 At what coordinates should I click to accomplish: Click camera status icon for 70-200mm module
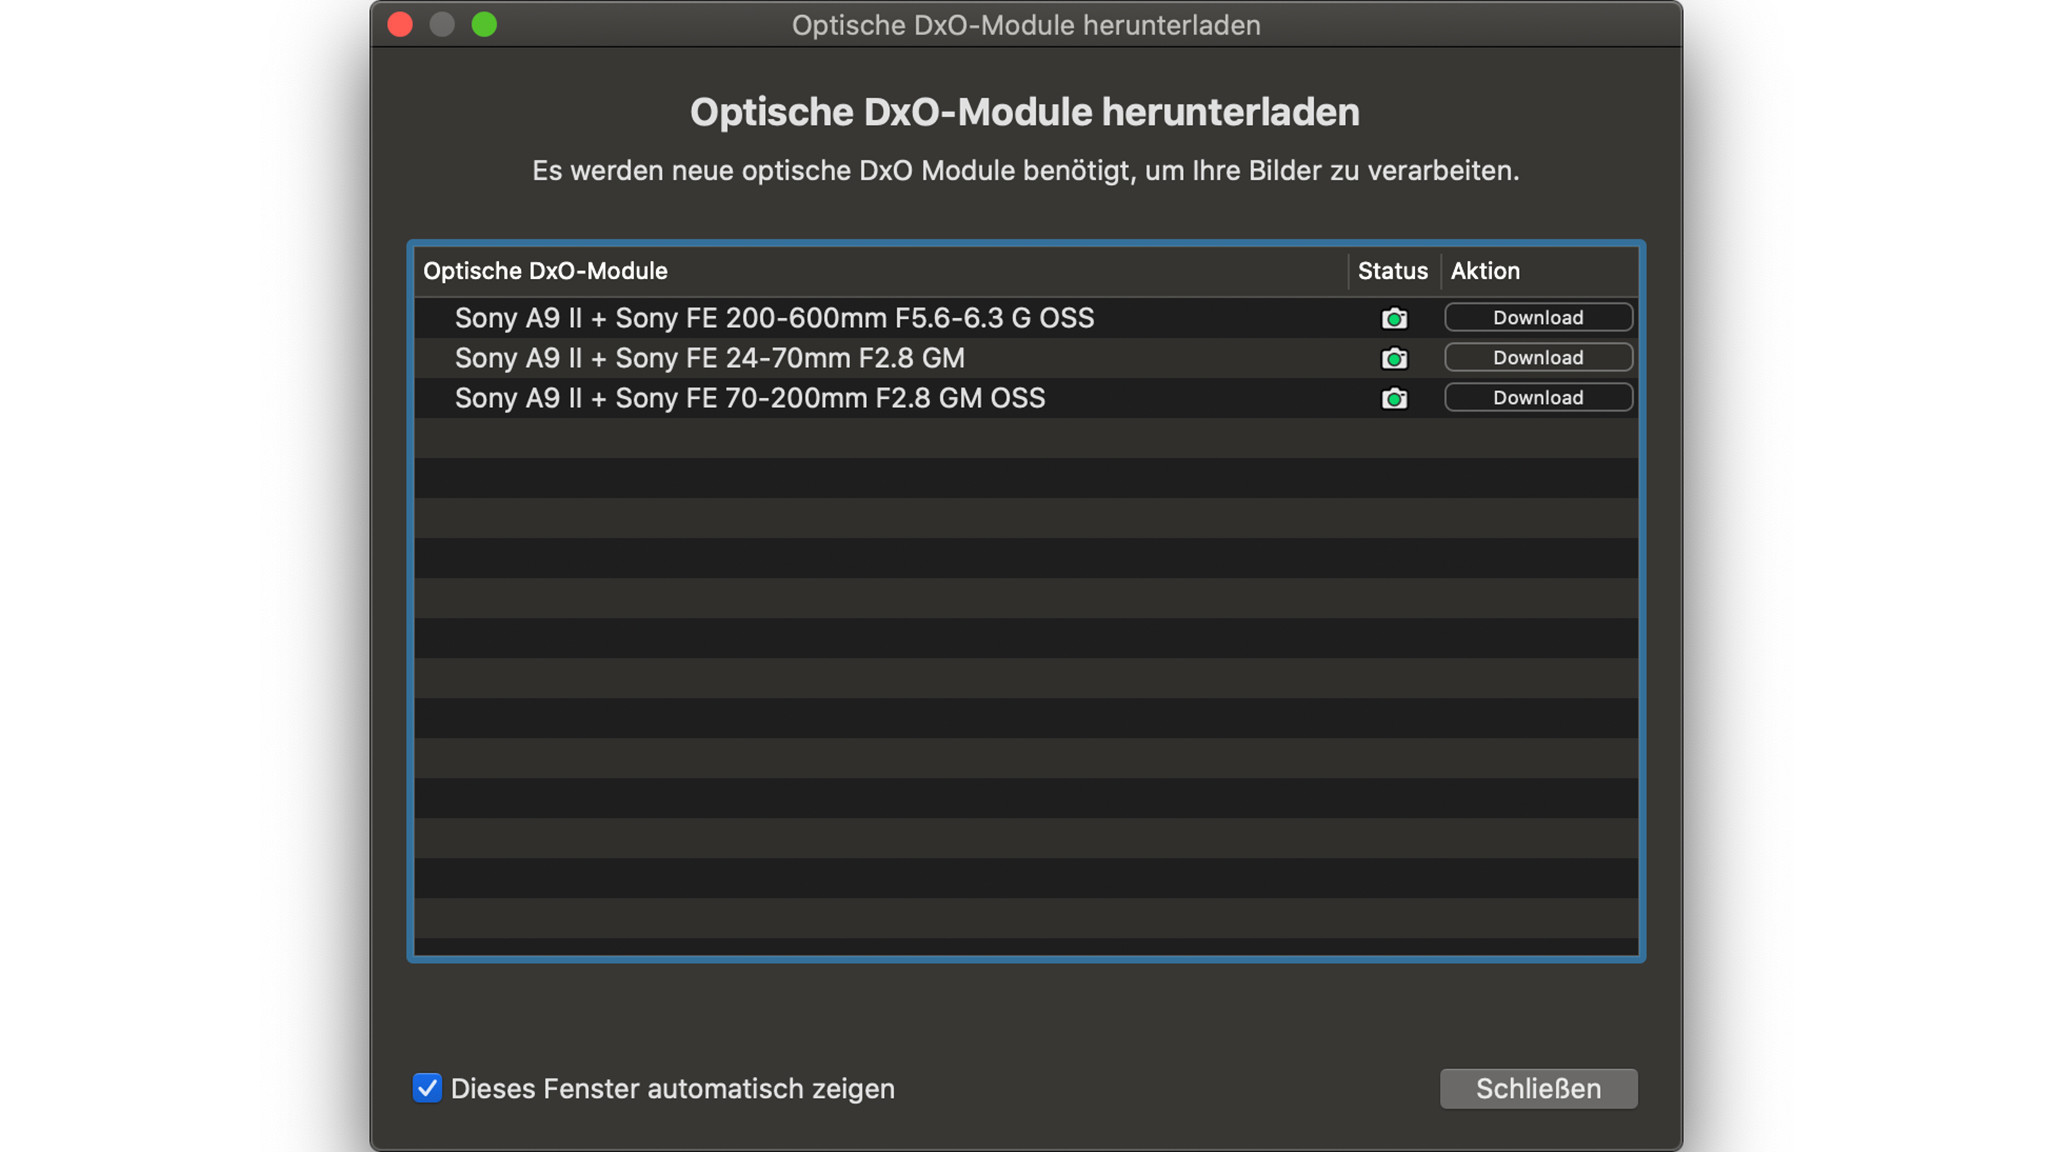click(1394, 398)
